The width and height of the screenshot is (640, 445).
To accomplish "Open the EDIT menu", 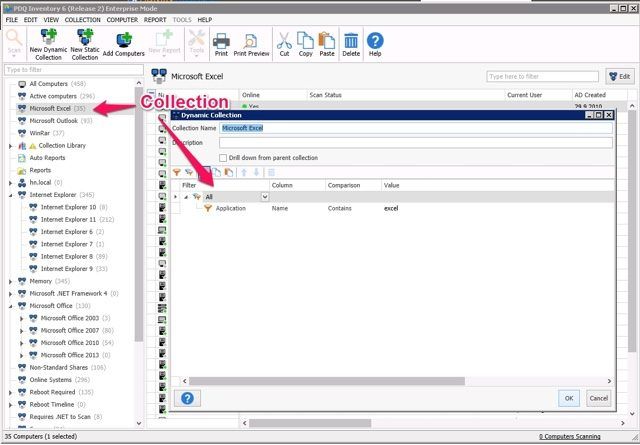I will click(x=31, y=20).
